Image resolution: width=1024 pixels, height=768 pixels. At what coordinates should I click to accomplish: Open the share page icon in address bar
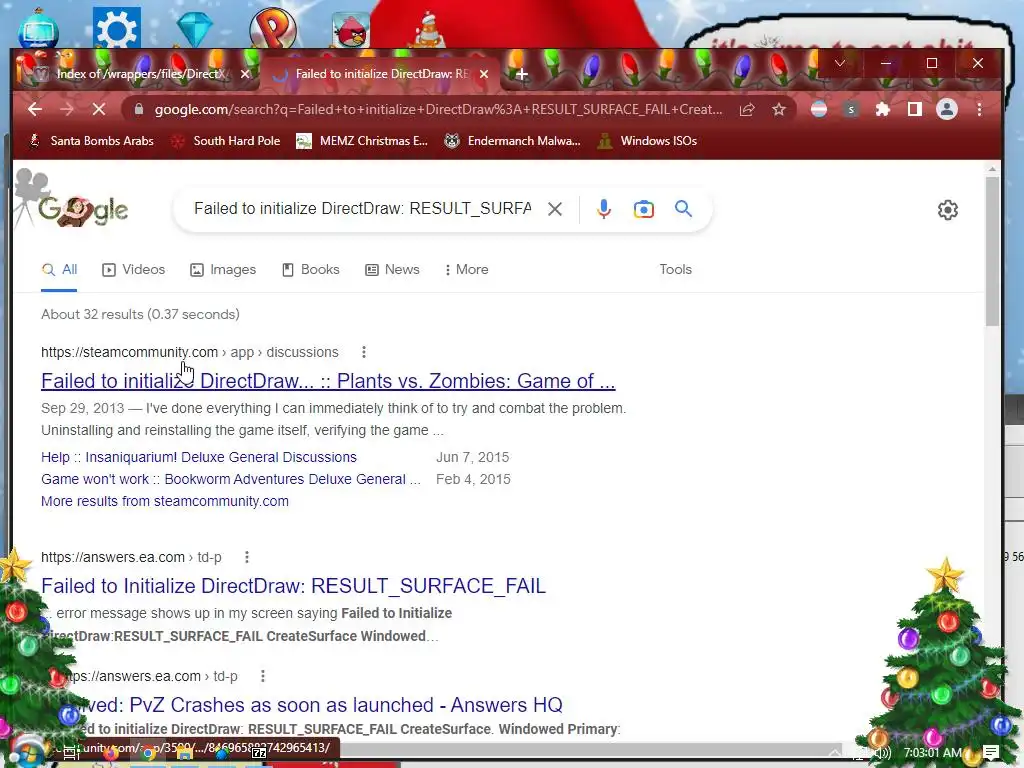coord(747,110)
